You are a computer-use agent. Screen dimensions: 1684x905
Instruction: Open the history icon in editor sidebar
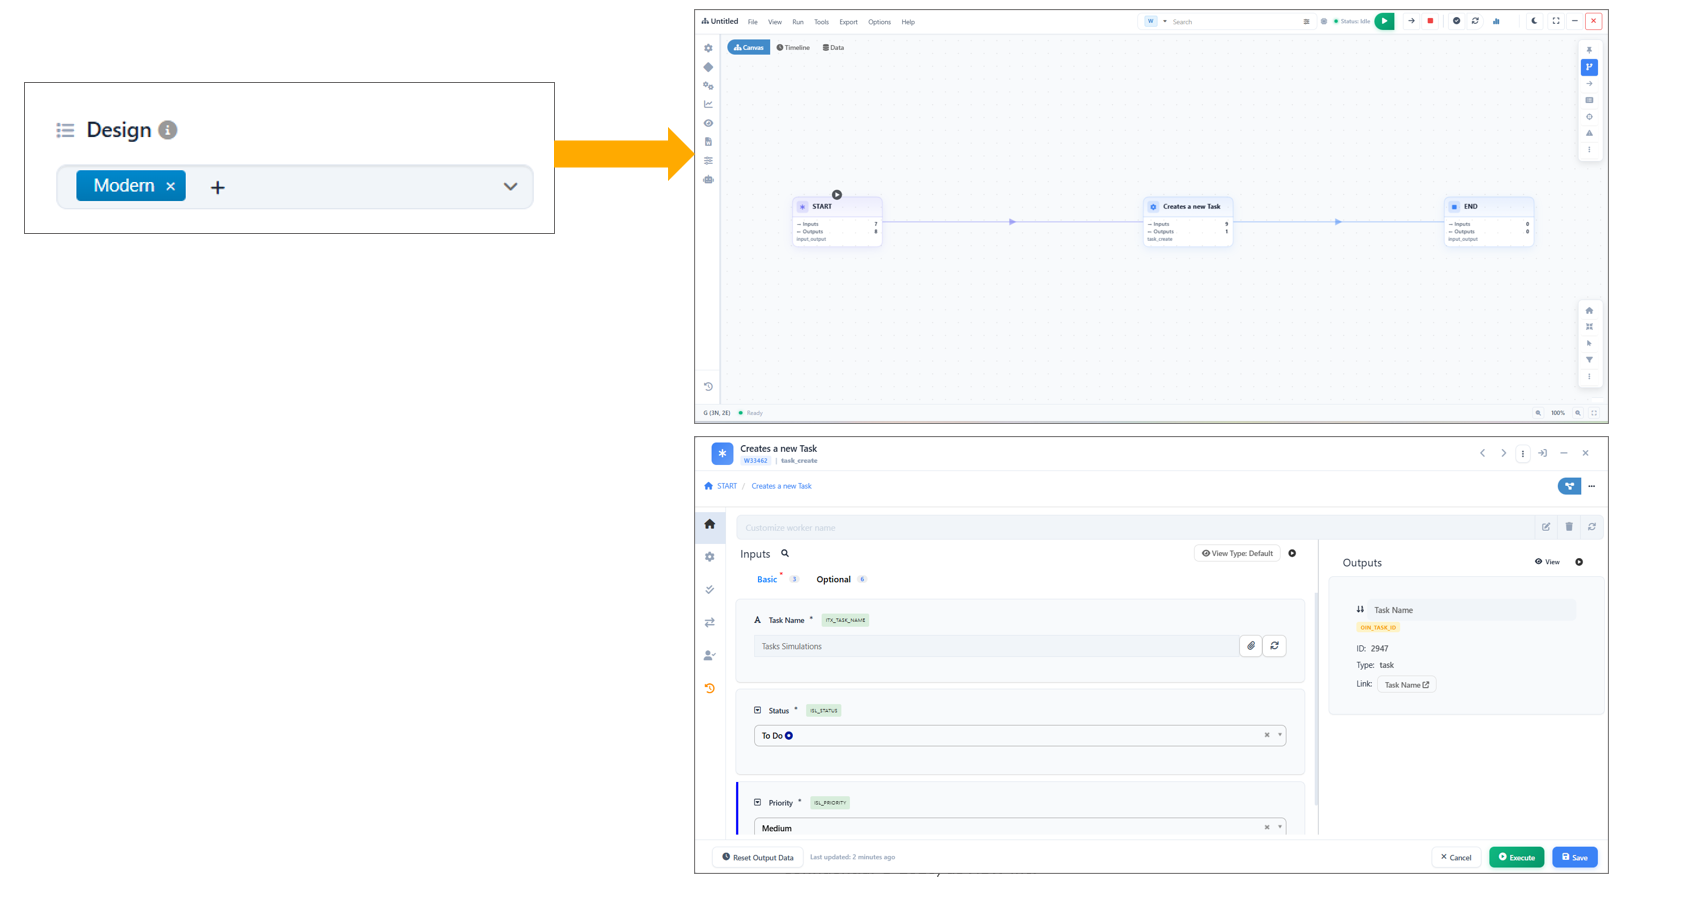[710, 688]
